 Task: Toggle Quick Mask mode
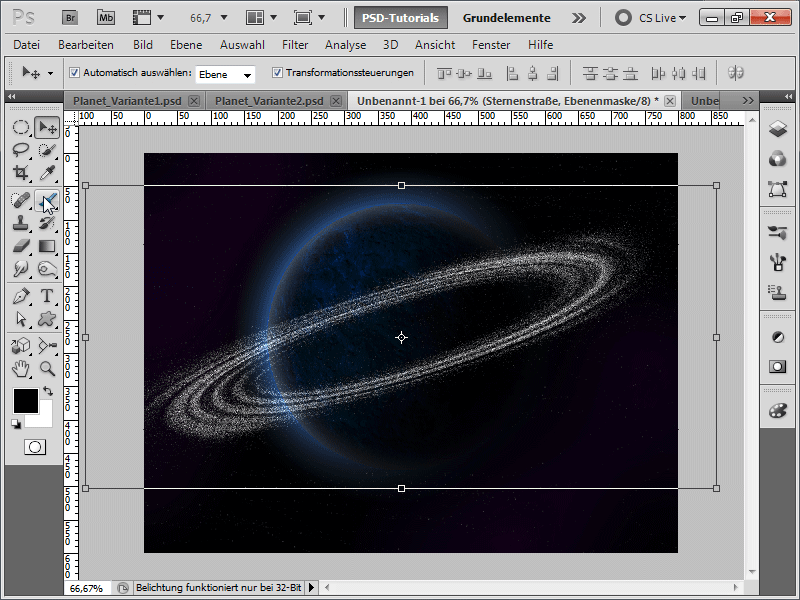click(x=35, y=447)
